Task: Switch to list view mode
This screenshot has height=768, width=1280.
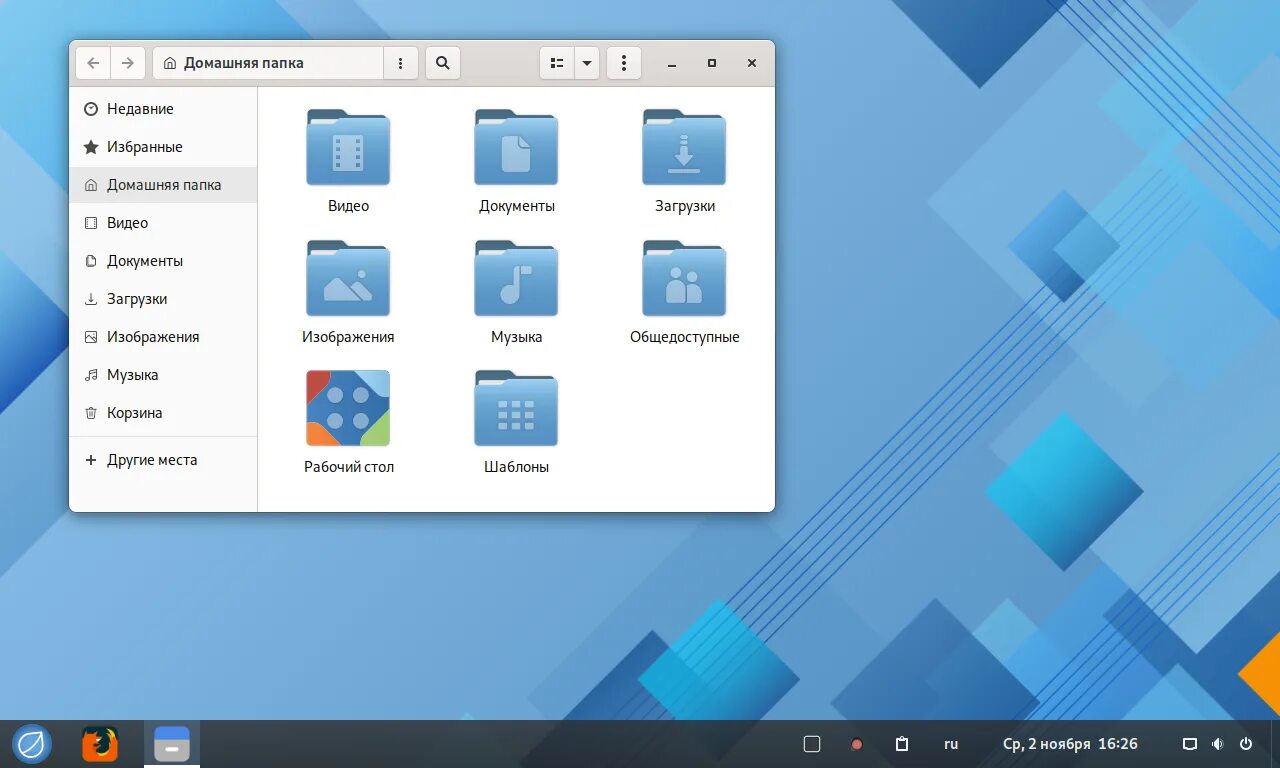Action: (x=557, y=62)
